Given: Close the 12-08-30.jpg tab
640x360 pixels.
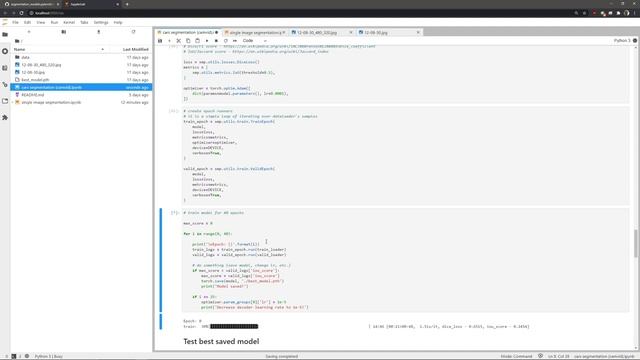Looking at the screenshot, I should [418, 32].
